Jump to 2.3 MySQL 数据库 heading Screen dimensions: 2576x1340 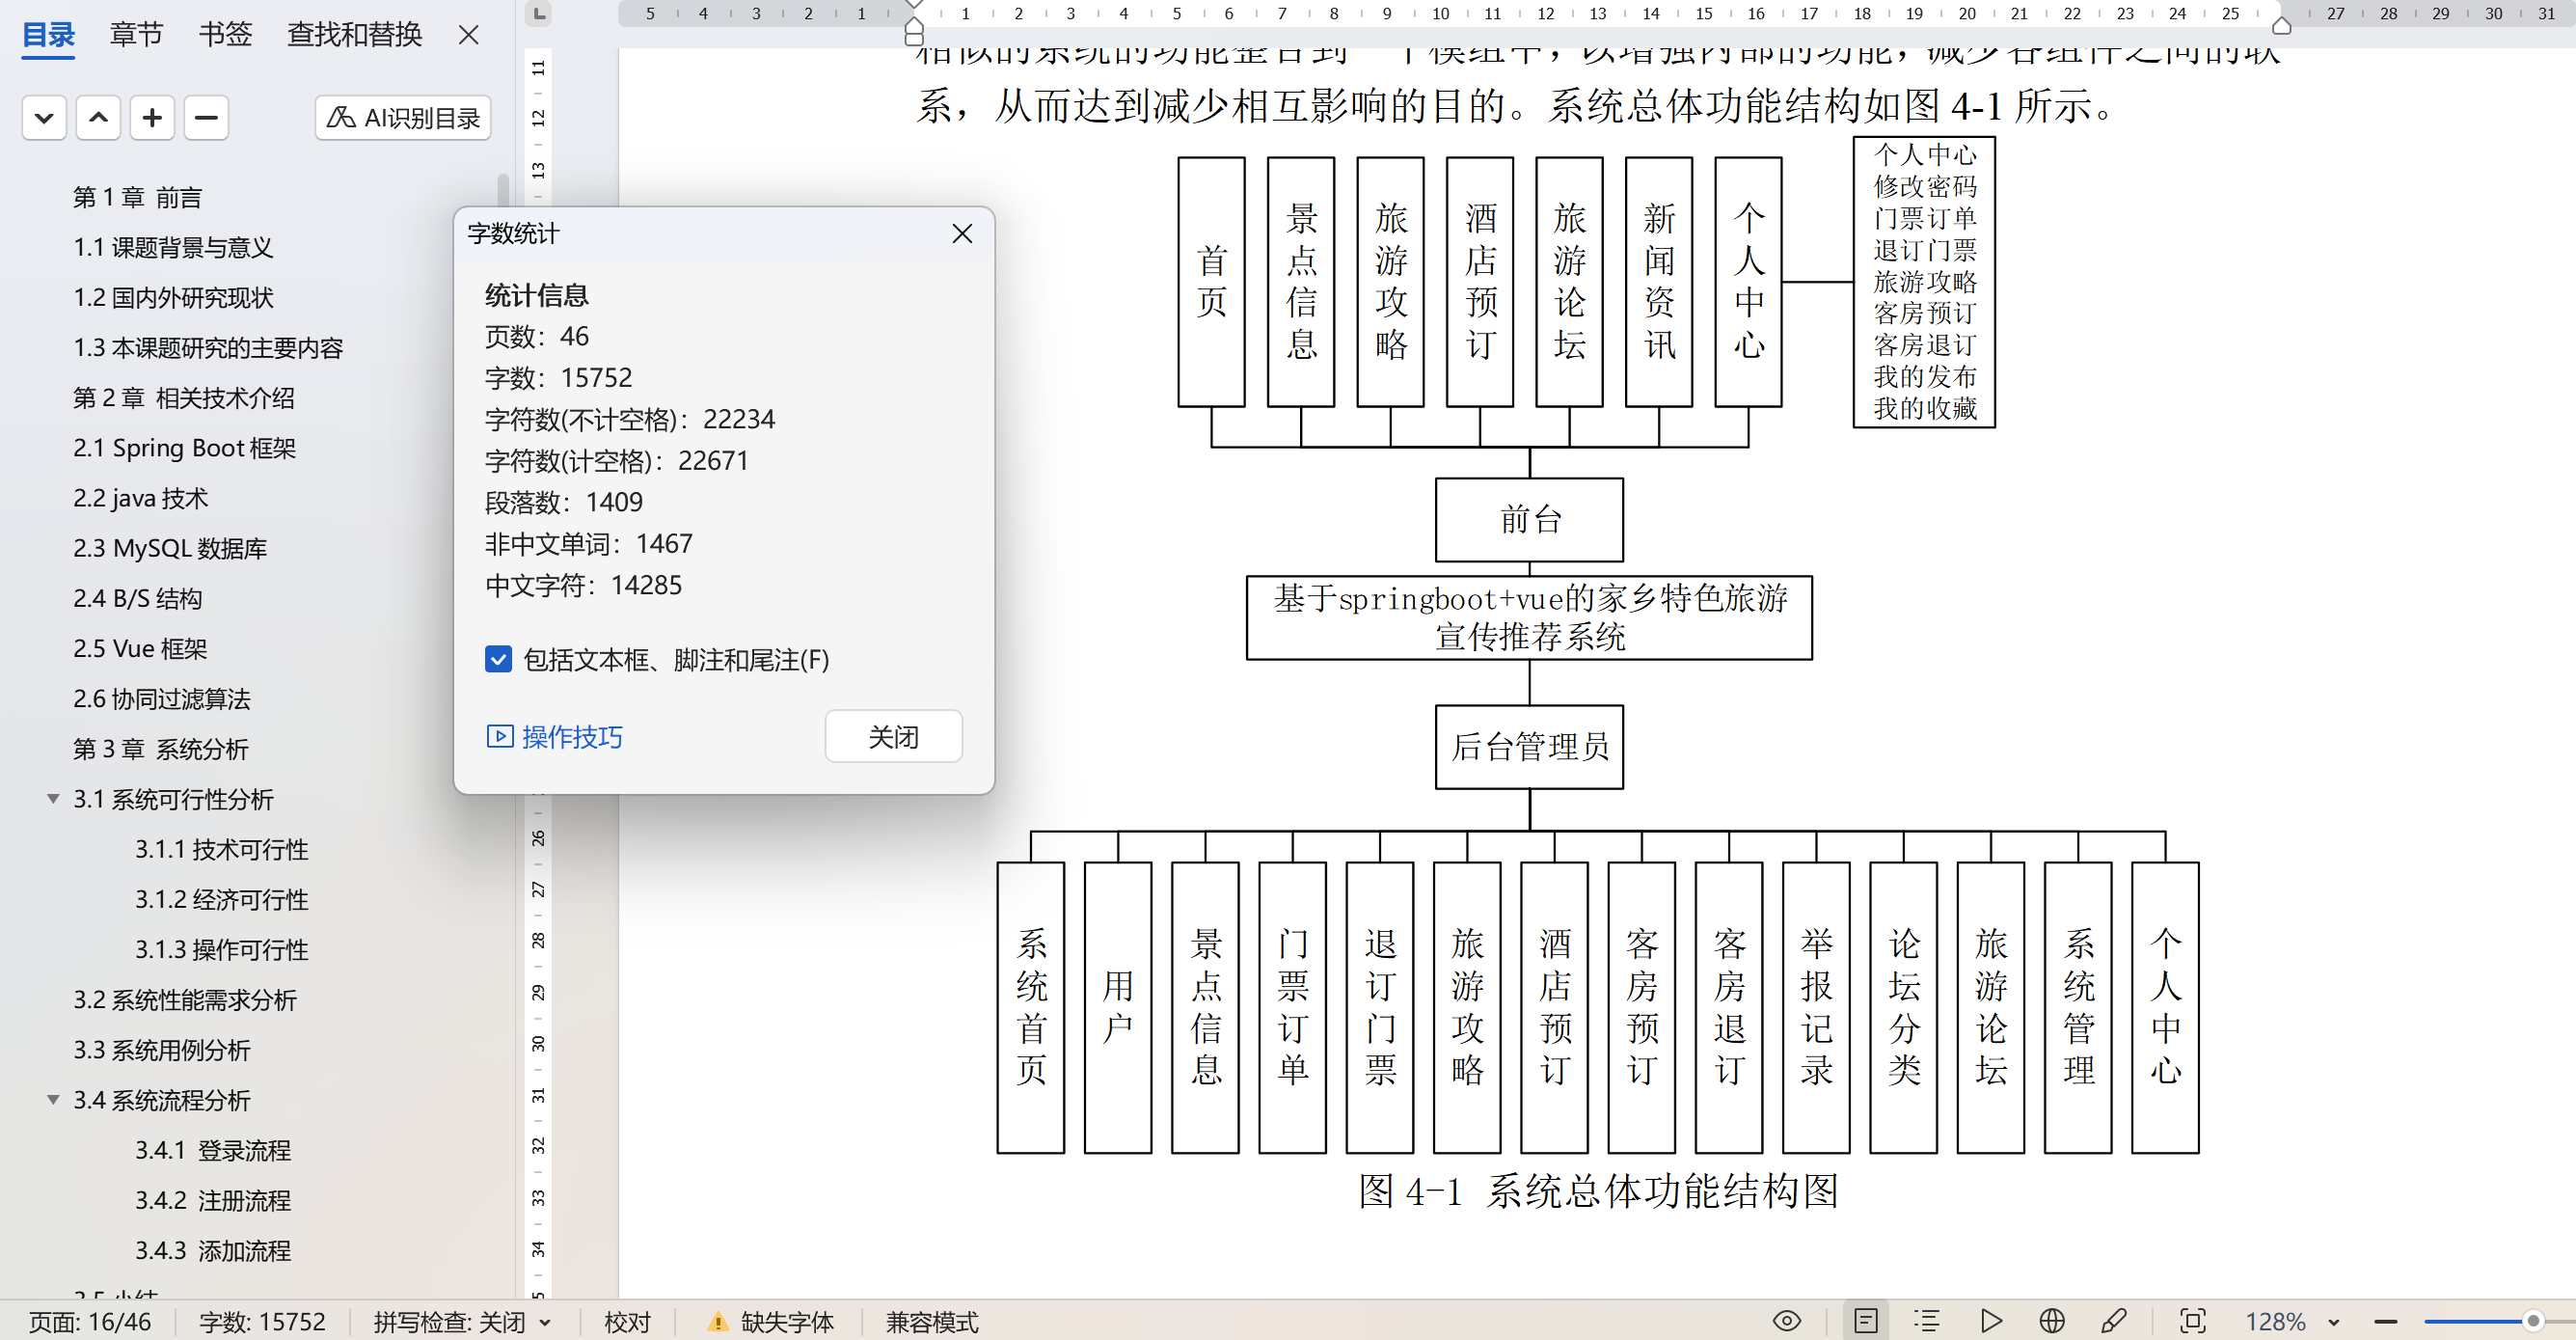(169, 548)
